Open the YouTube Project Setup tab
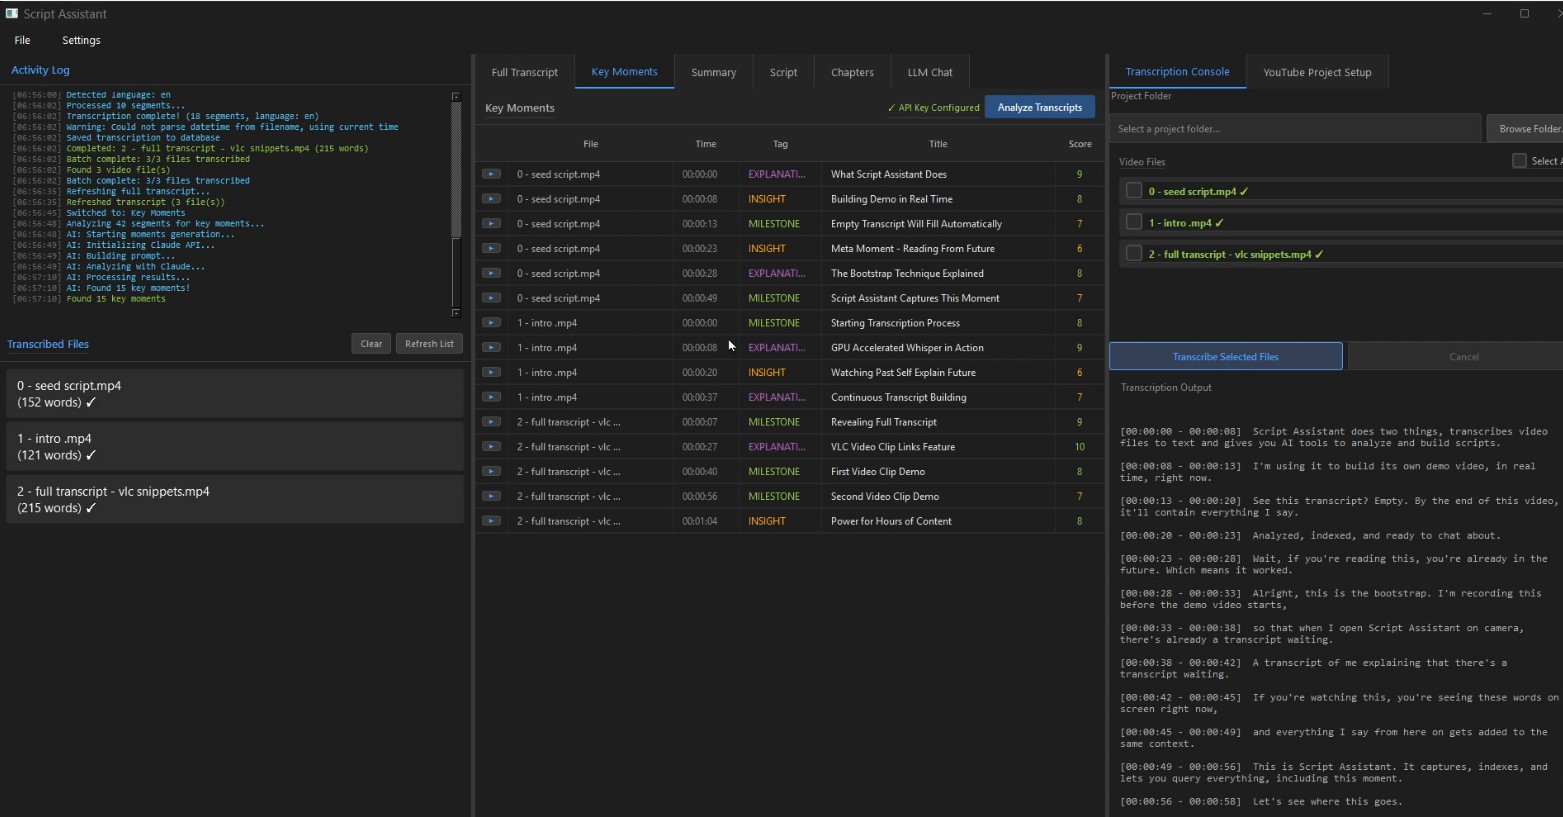The height and width of the screenshot is (817, 1563). click(x=1316, y=72)
